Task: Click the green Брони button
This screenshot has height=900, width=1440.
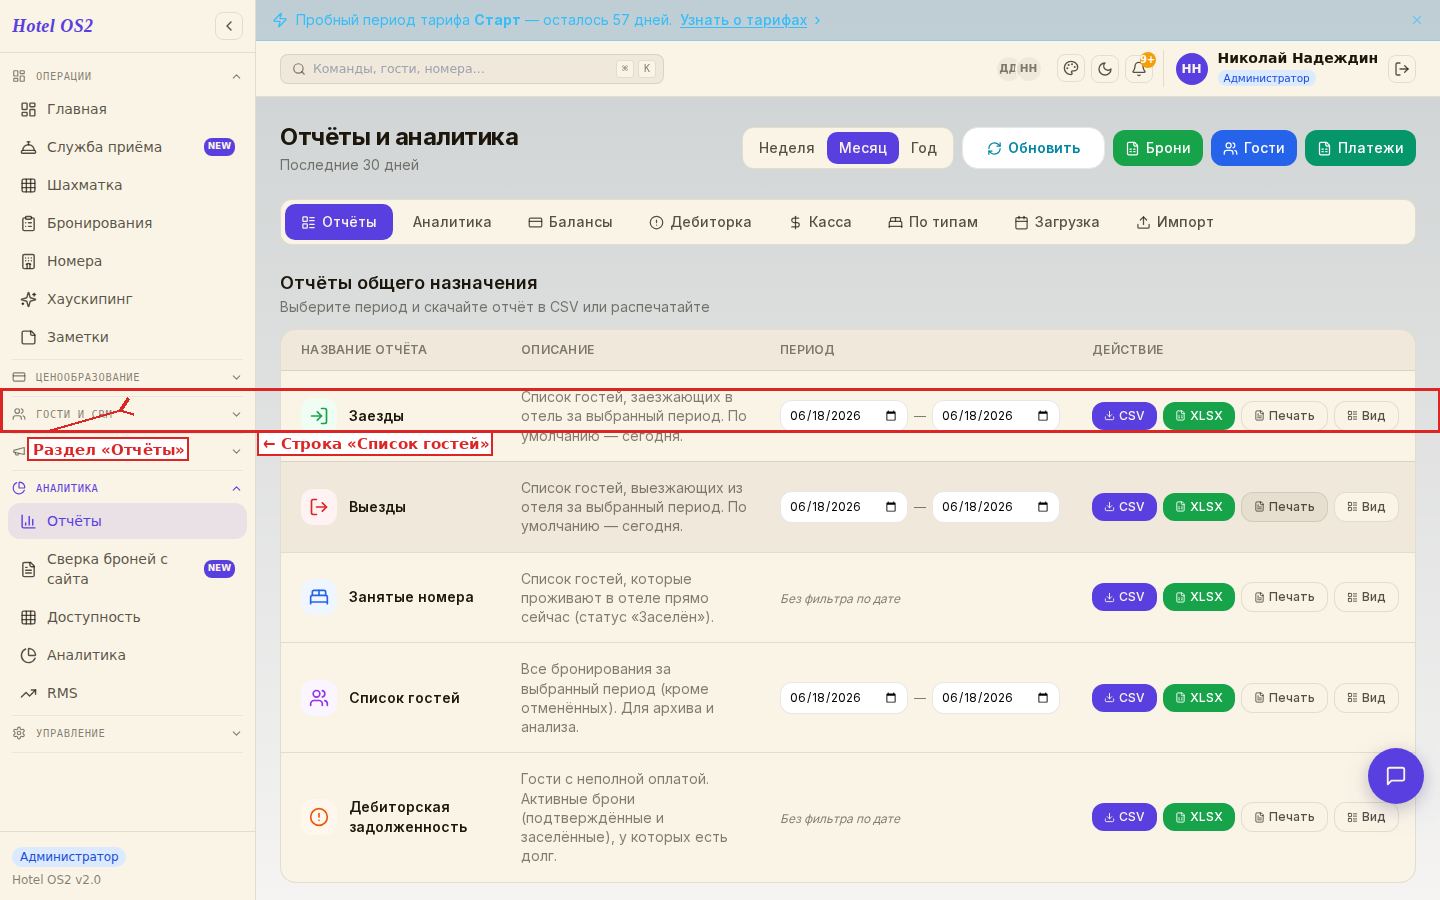Action: click(1158, 148)
